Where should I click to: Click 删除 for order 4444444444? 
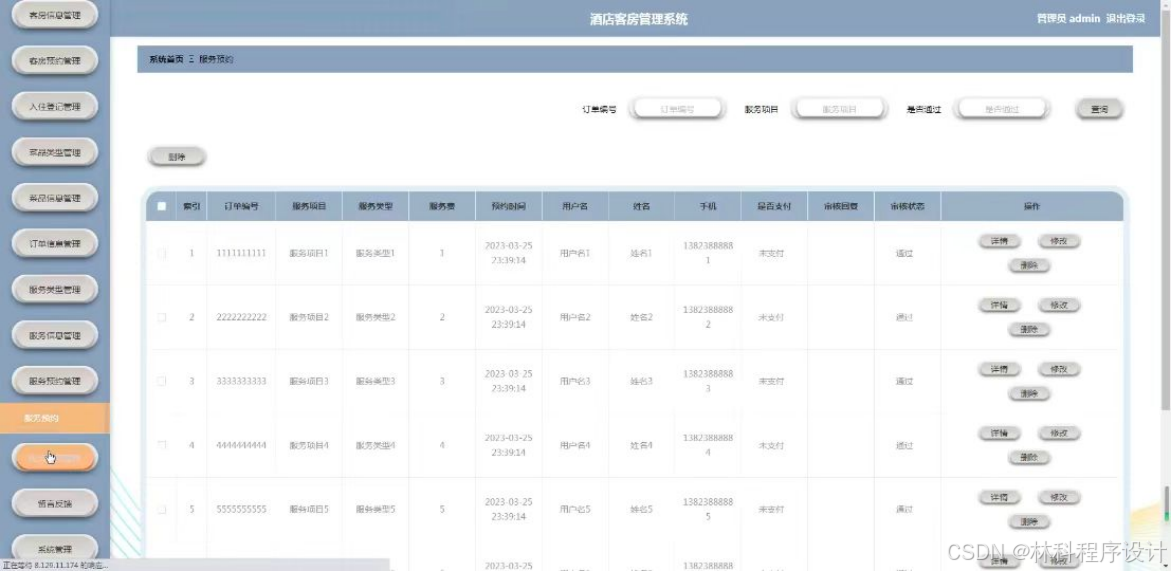pos(1028,457)
